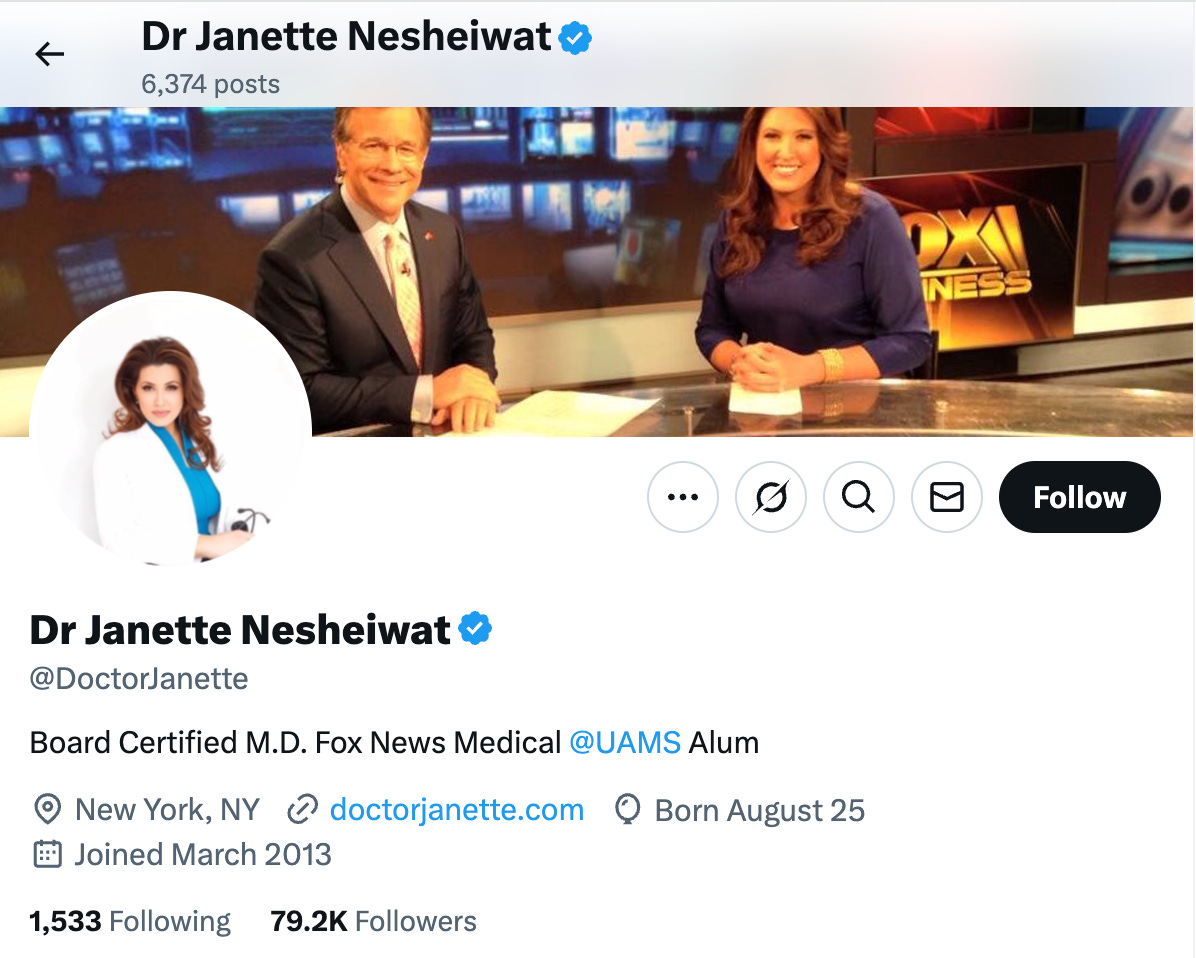Open direct message envelope icon

click(x=947, y=497)
